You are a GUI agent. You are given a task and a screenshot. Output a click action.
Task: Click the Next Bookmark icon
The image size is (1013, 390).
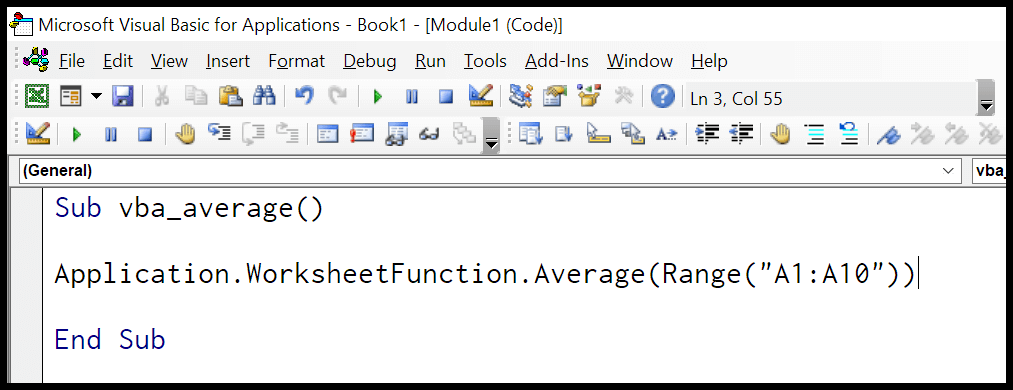coord(922,134)
